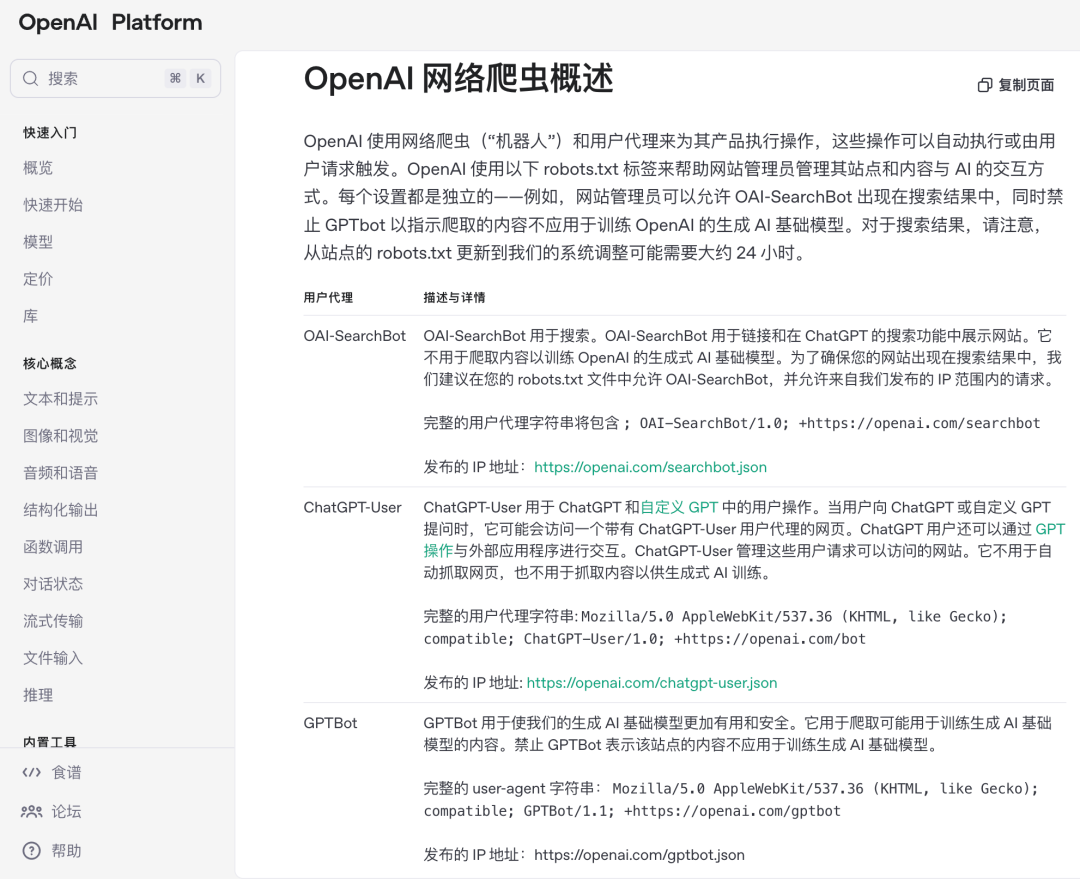Click the ChatGPT-User/1.0 user-agent string
The image size is (1080, 879).
[715, 628]
